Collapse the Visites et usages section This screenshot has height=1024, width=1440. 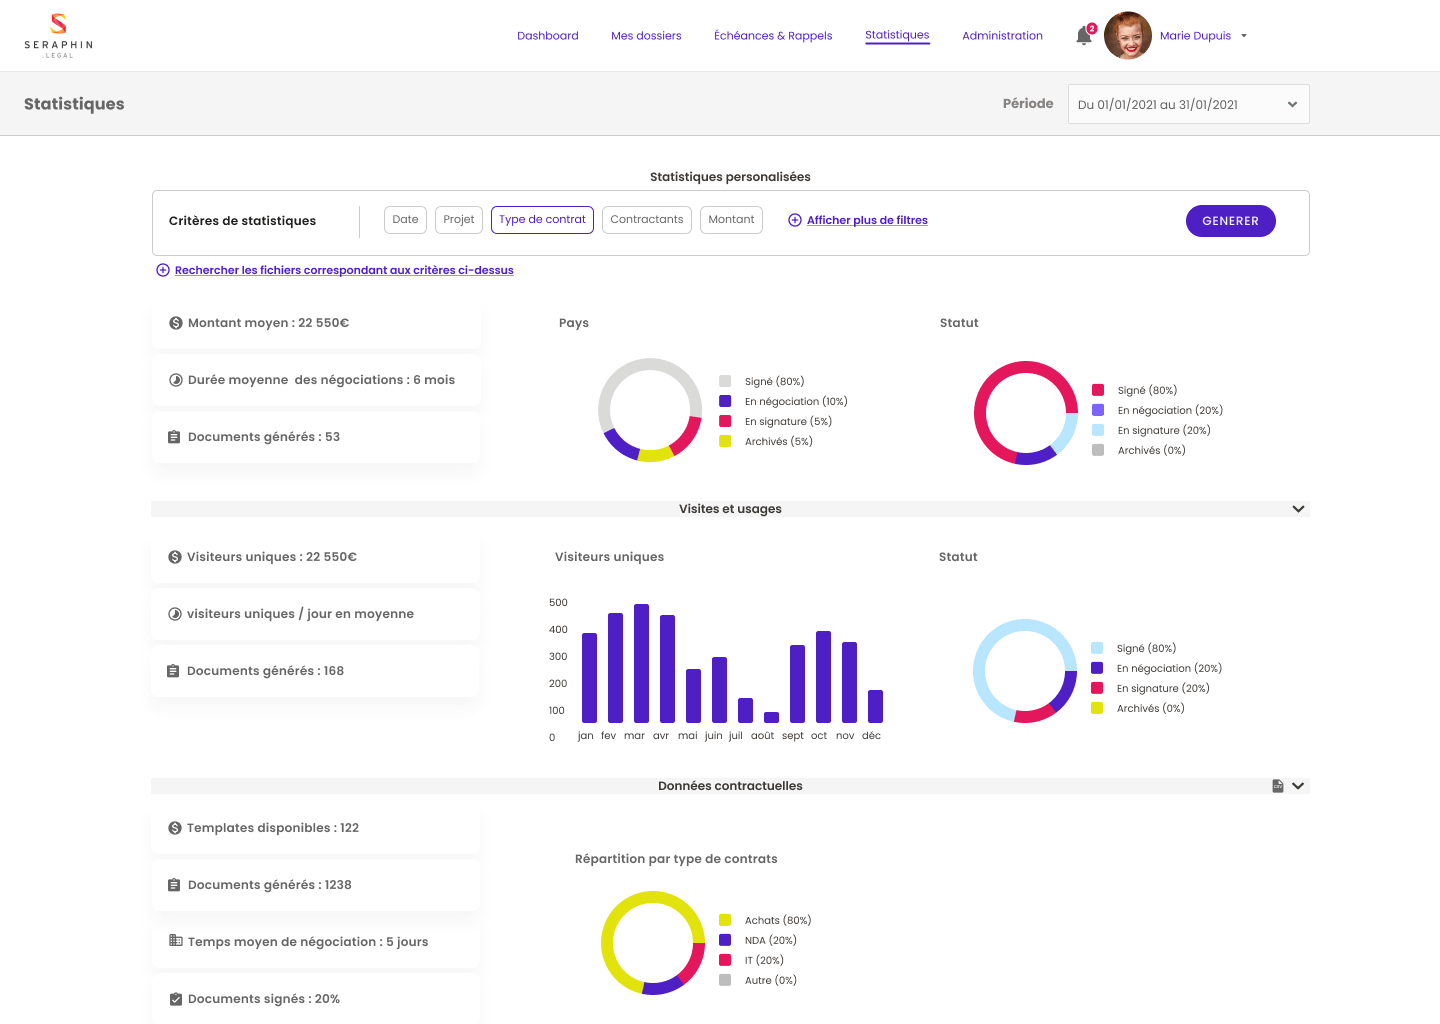coord(1297,508)
